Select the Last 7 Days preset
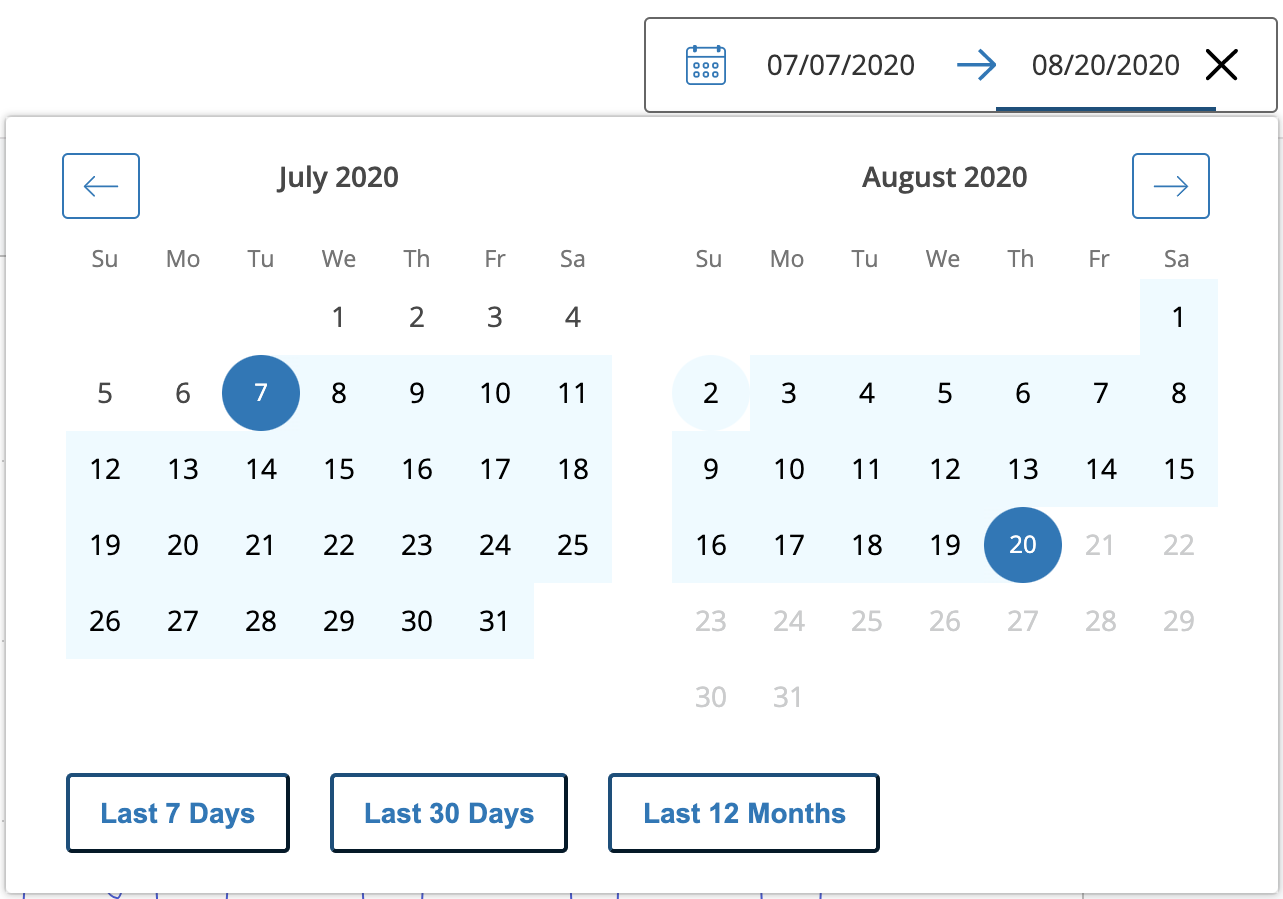Image resolution: width=1283 pixels, height=899 pixels. pyautogui.click(x=178, y=813)
